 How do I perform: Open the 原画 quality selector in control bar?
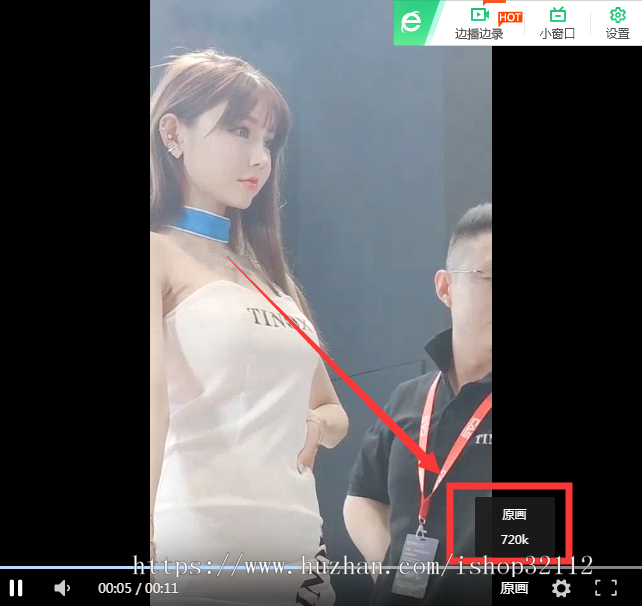(514, 588)
